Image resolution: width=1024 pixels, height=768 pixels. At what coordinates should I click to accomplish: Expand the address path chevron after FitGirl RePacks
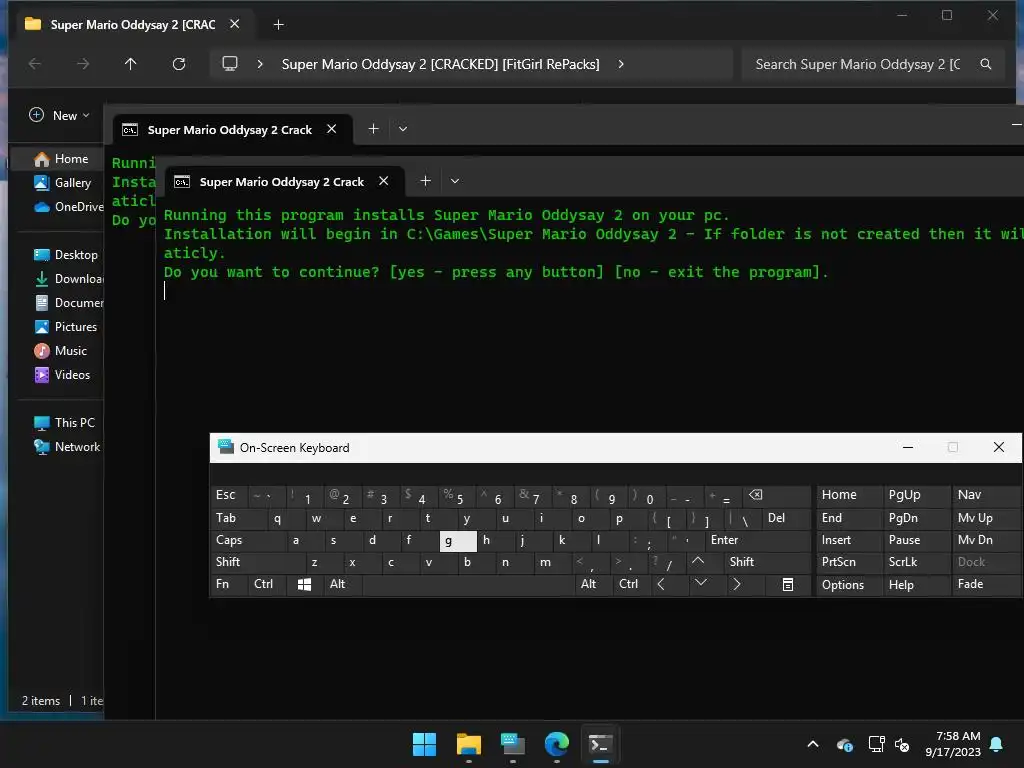pyautogui.click(x=620, y=64)
